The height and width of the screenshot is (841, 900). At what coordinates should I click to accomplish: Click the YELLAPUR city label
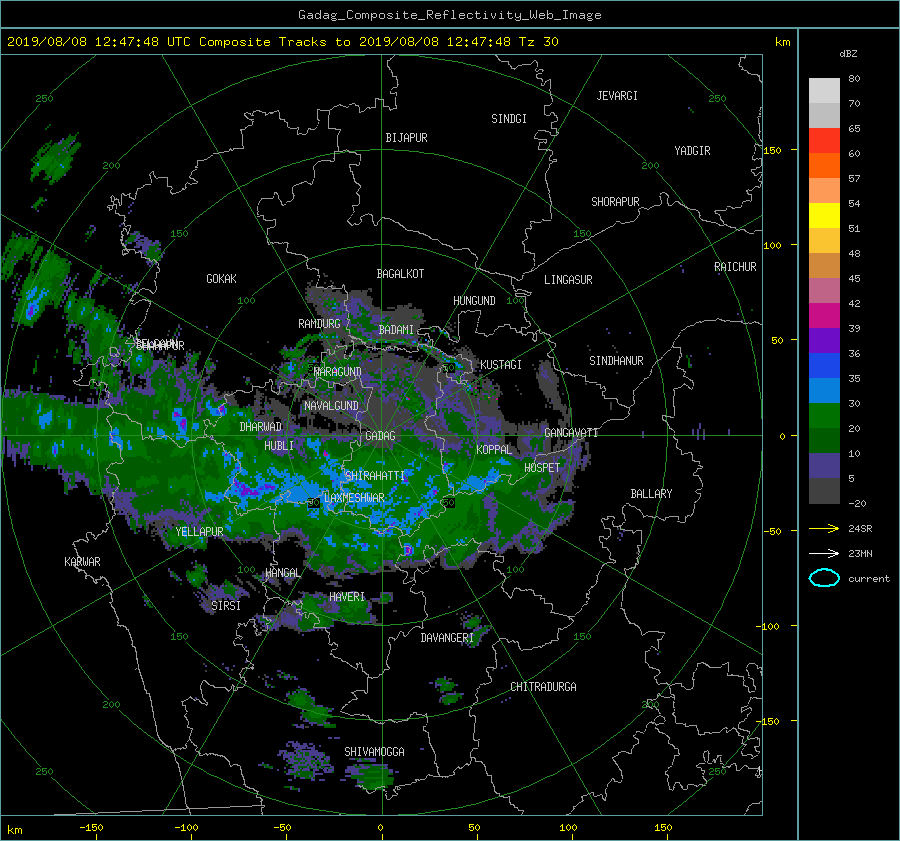(x=199, y=532)
